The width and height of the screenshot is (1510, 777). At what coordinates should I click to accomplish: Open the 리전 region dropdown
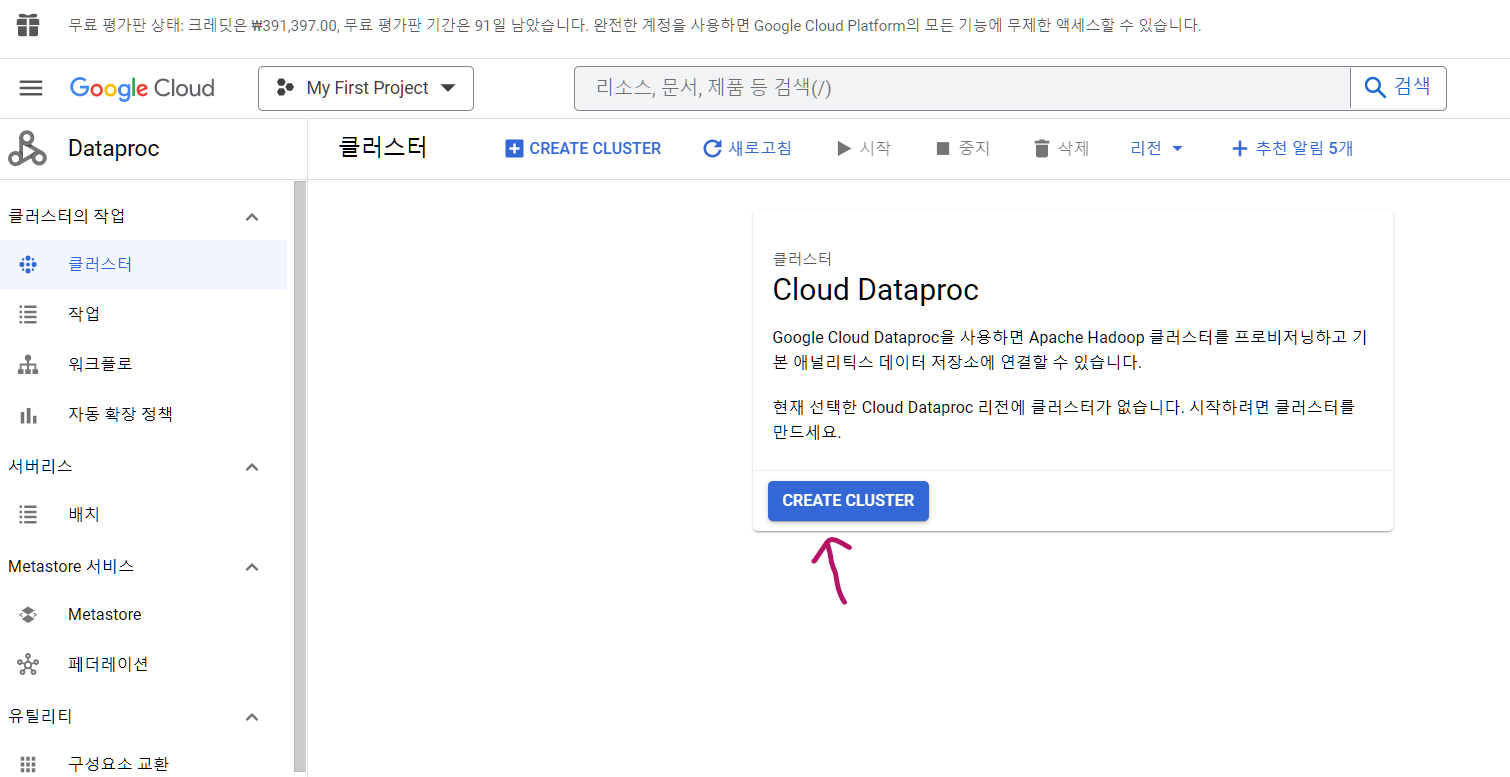1157,149
